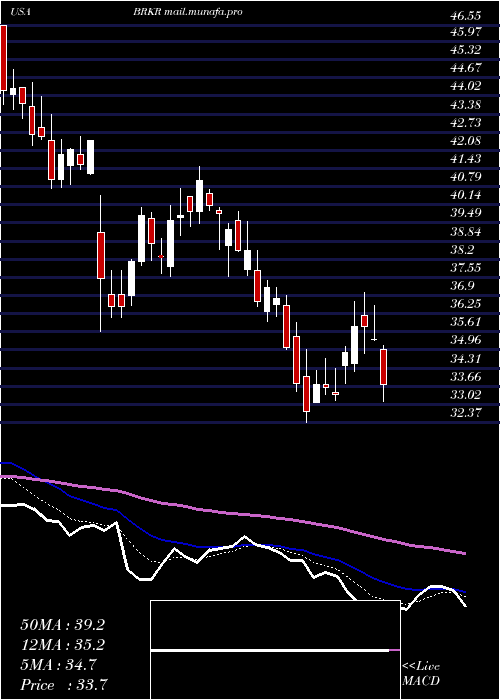Screen dimensions: 500x700
Task: Click the 42.08 price axis label
Action: click(x=465, y=141)
